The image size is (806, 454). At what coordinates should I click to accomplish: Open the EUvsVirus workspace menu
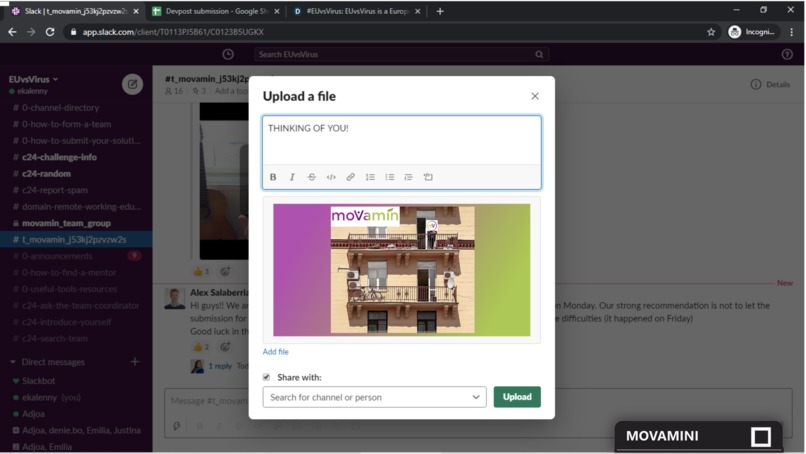33,79
